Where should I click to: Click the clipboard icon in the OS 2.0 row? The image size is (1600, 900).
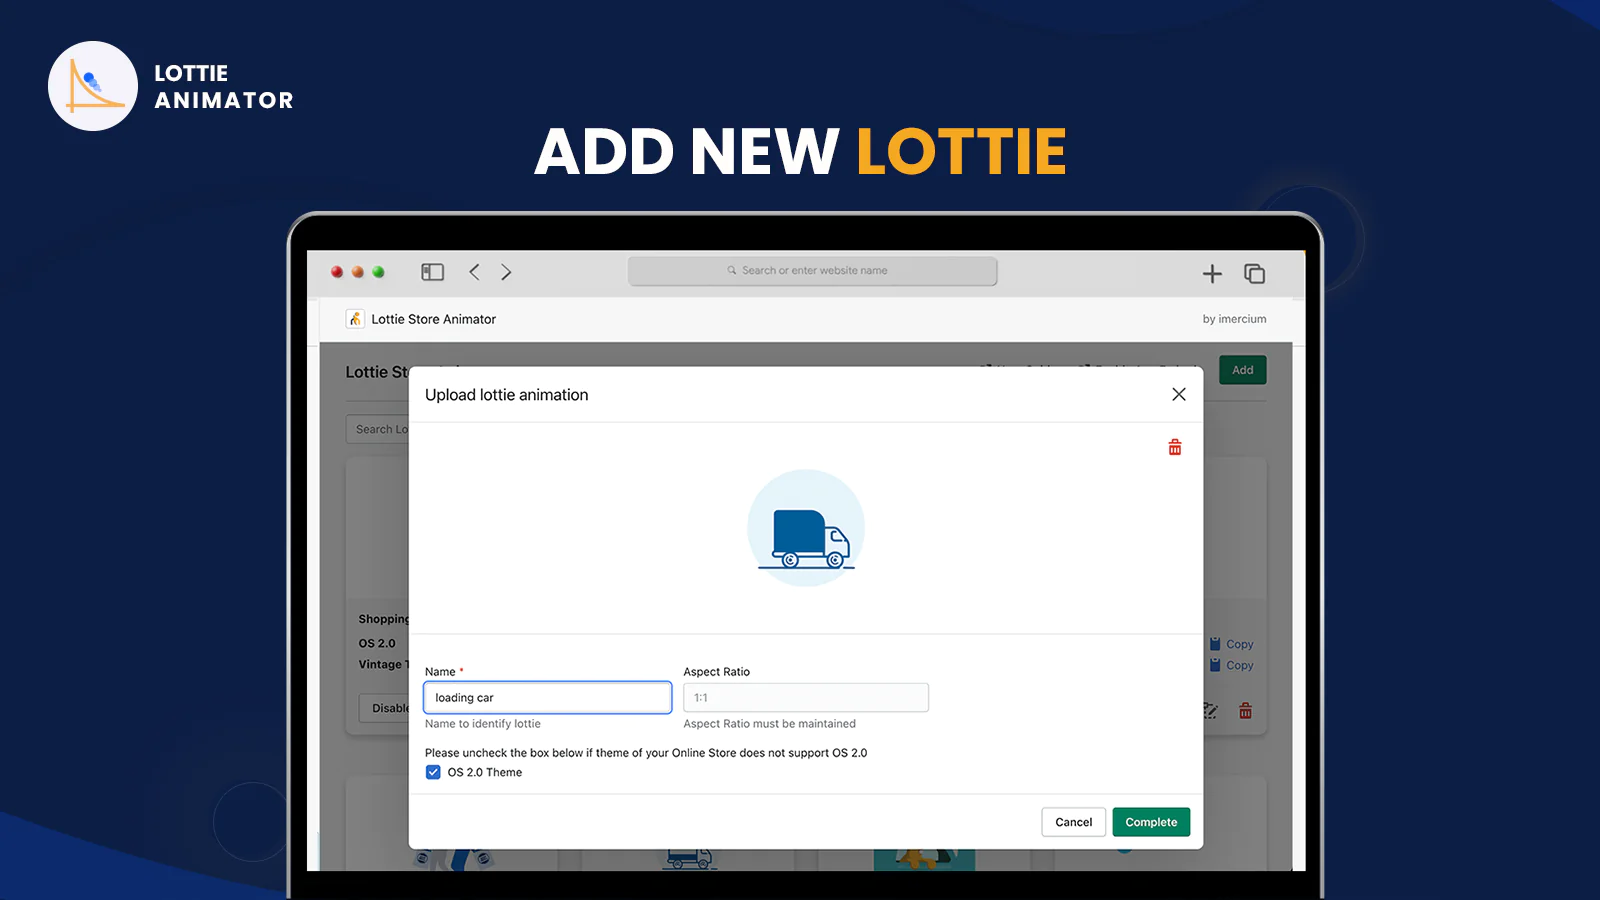pos(1215,644)
